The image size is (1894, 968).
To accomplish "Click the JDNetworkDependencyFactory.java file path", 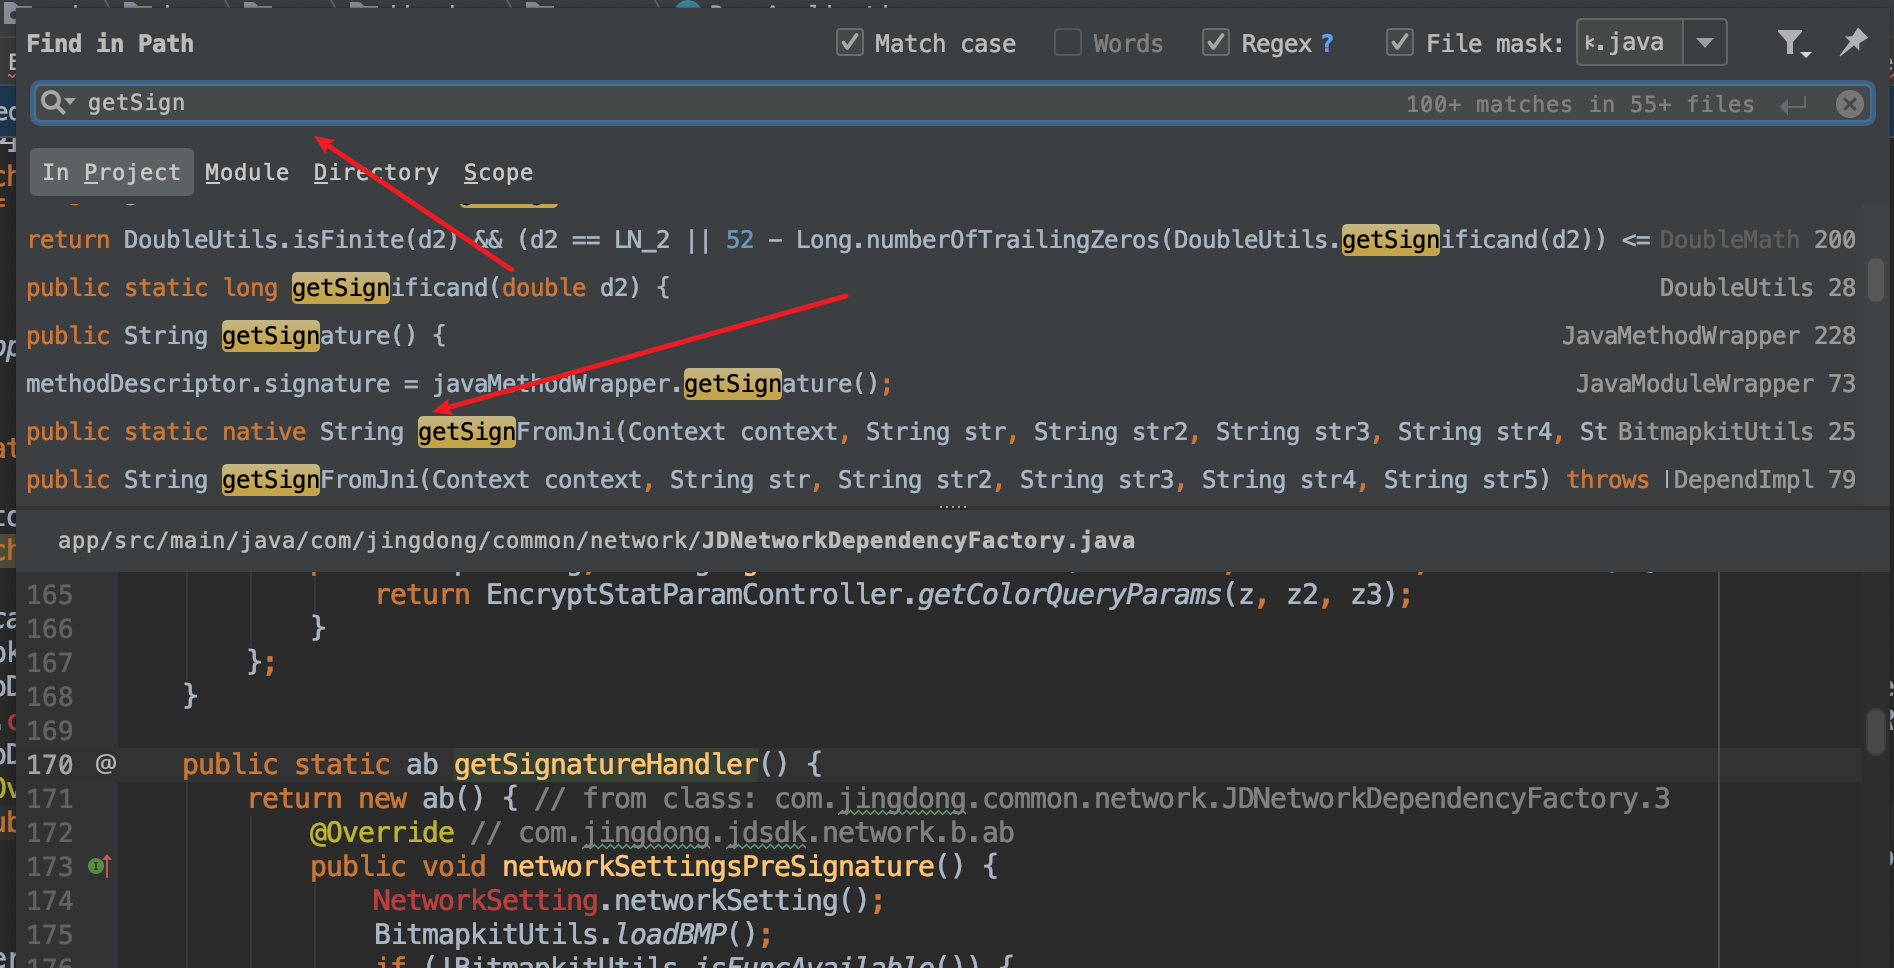I will click(596, 541).
